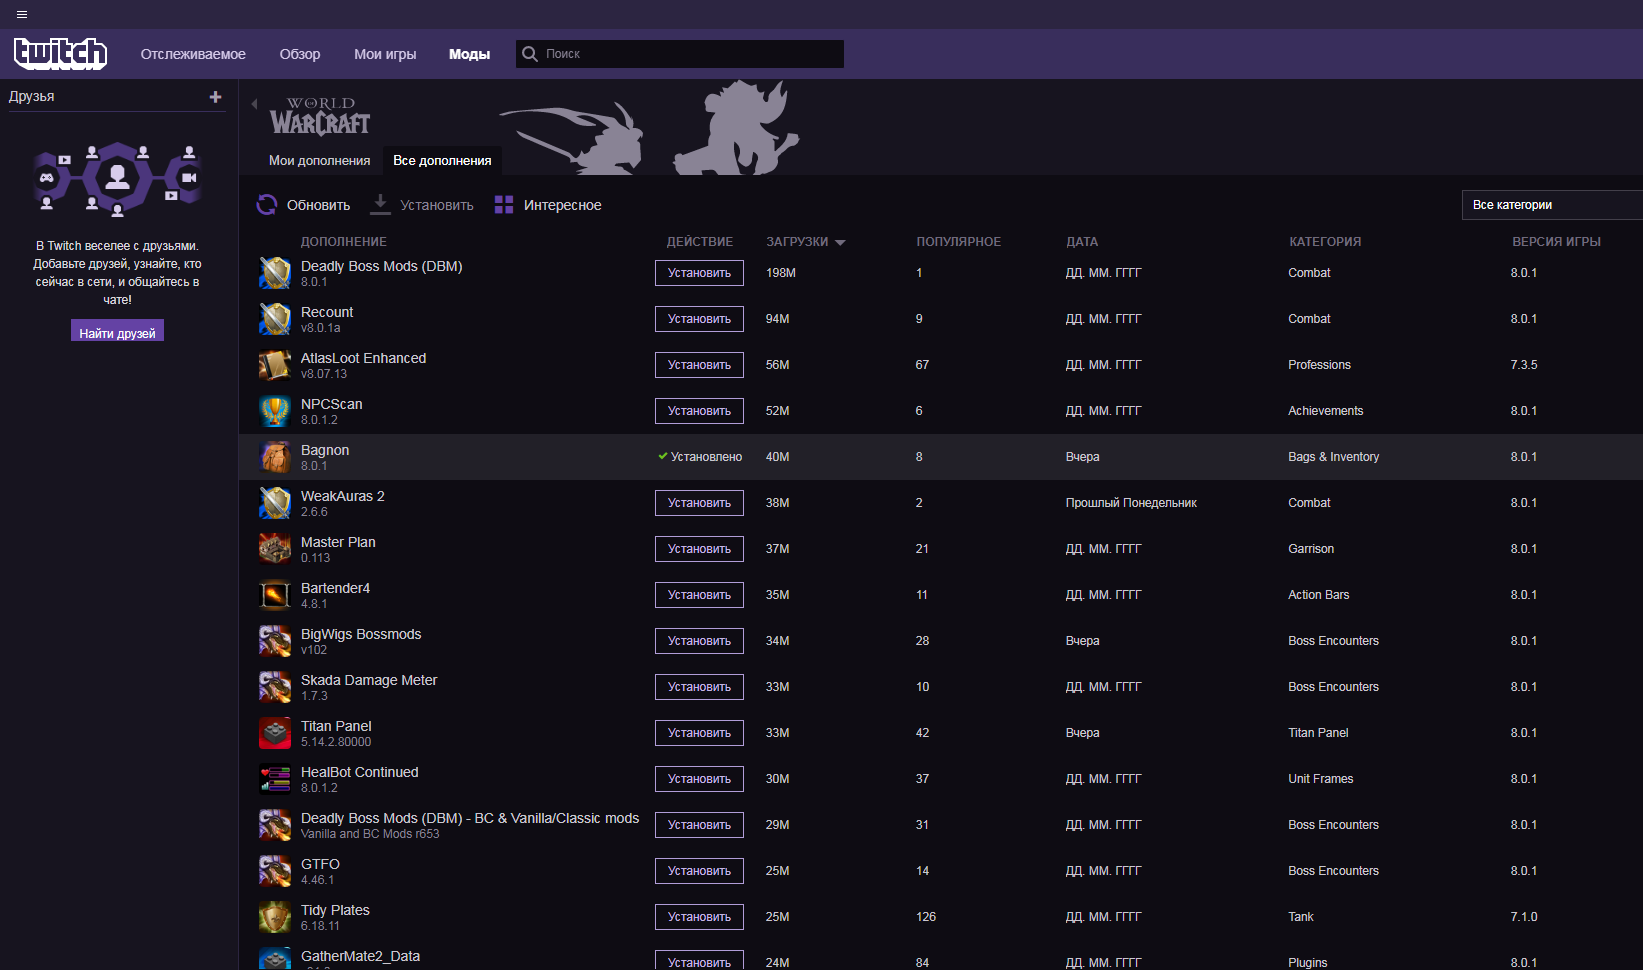Click the Друзья panel header
1643x970 pixels.
pyautogui.click(x=32, y=97)
